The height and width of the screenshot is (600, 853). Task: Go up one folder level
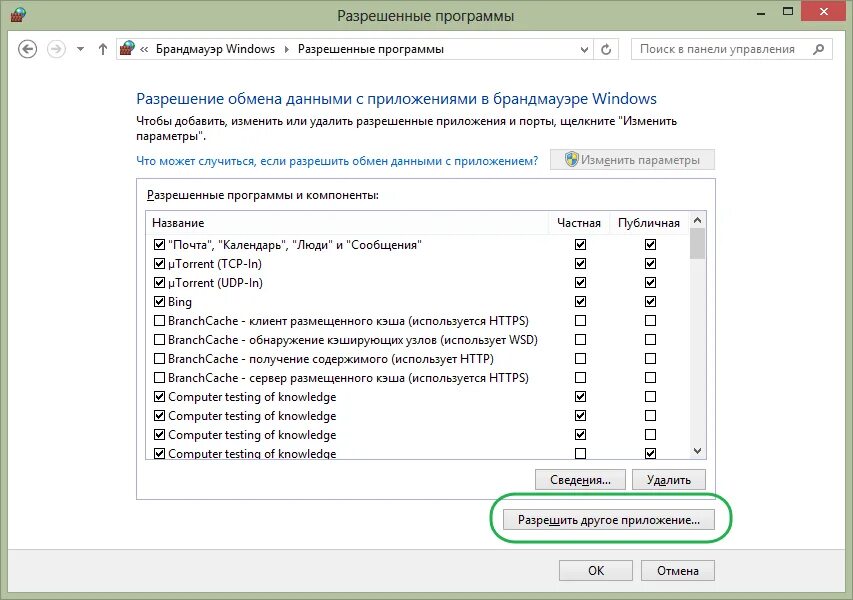[x=103, y=49]
